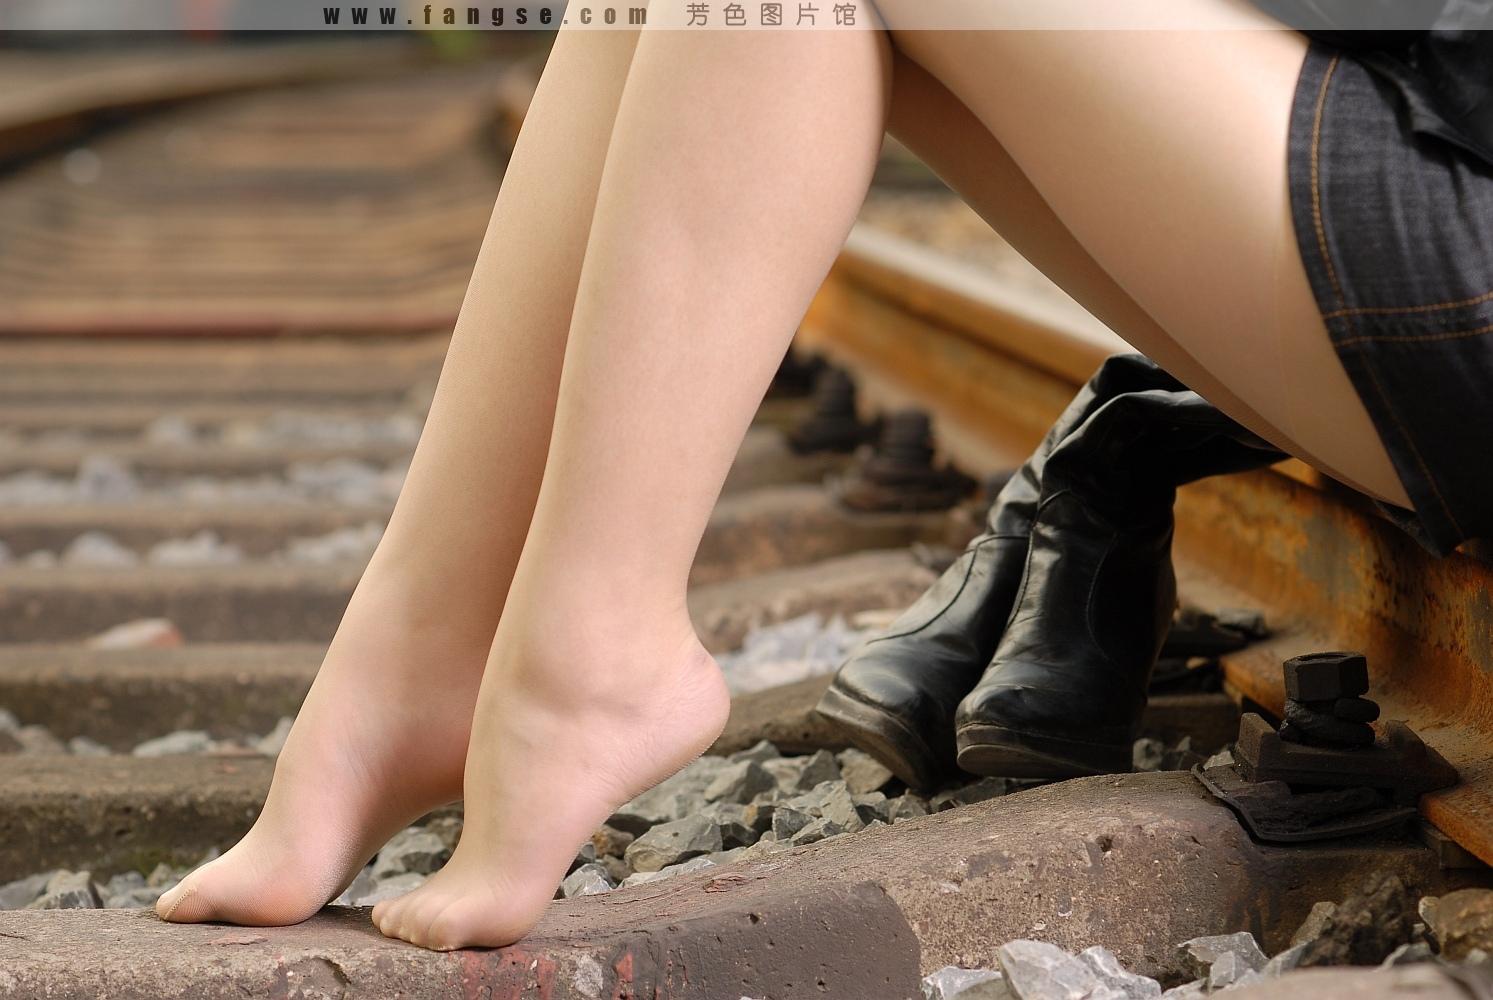
Task: Click the www.fangse.com watermark text
Action: click(485, 14)
